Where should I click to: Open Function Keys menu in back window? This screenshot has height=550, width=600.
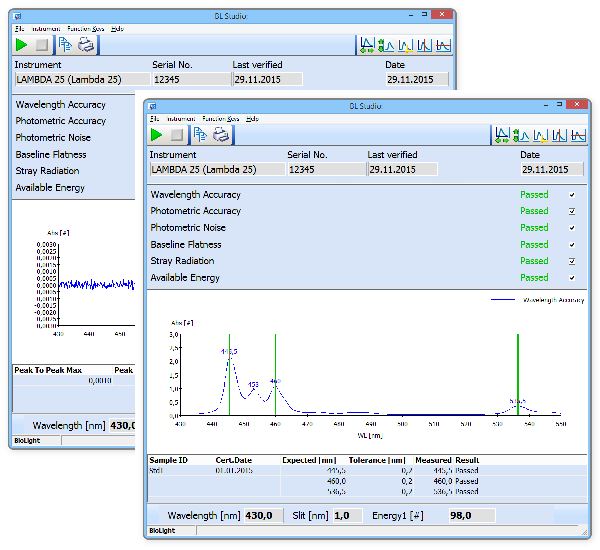coord(86,29)
